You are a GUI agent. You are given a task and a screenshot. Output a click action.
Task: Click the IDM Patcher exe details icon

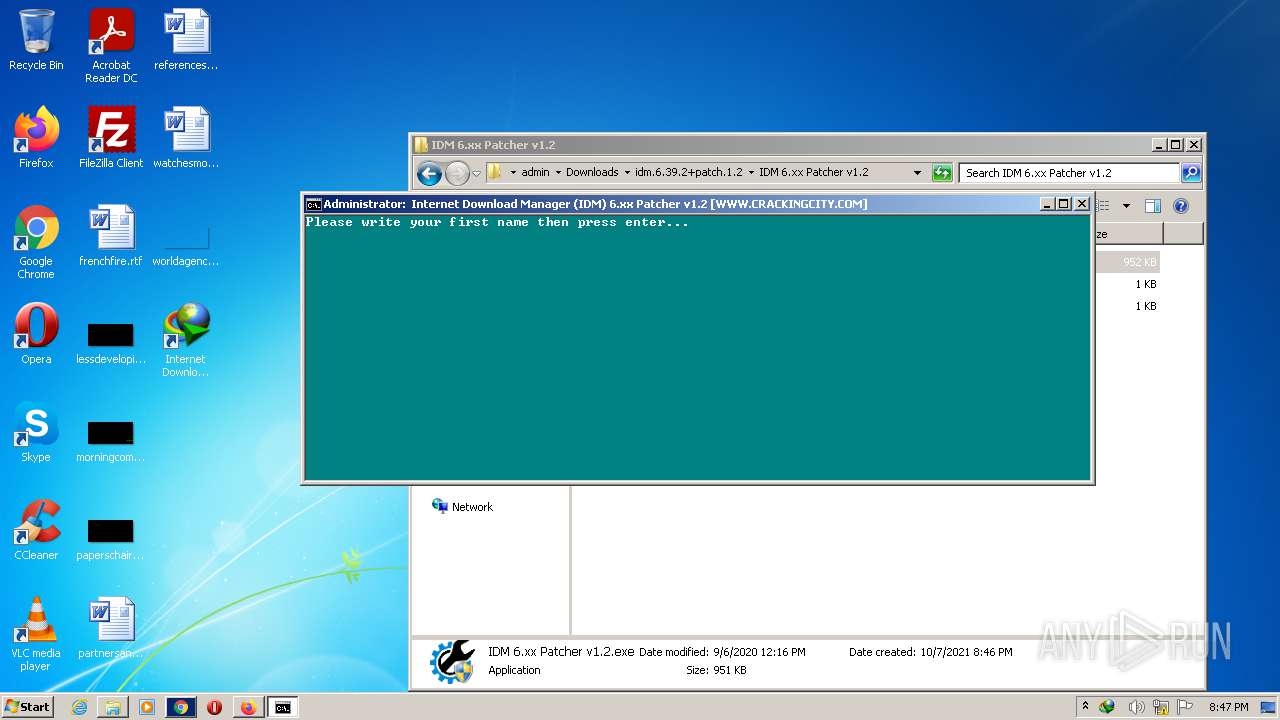[x=452, y=661]
